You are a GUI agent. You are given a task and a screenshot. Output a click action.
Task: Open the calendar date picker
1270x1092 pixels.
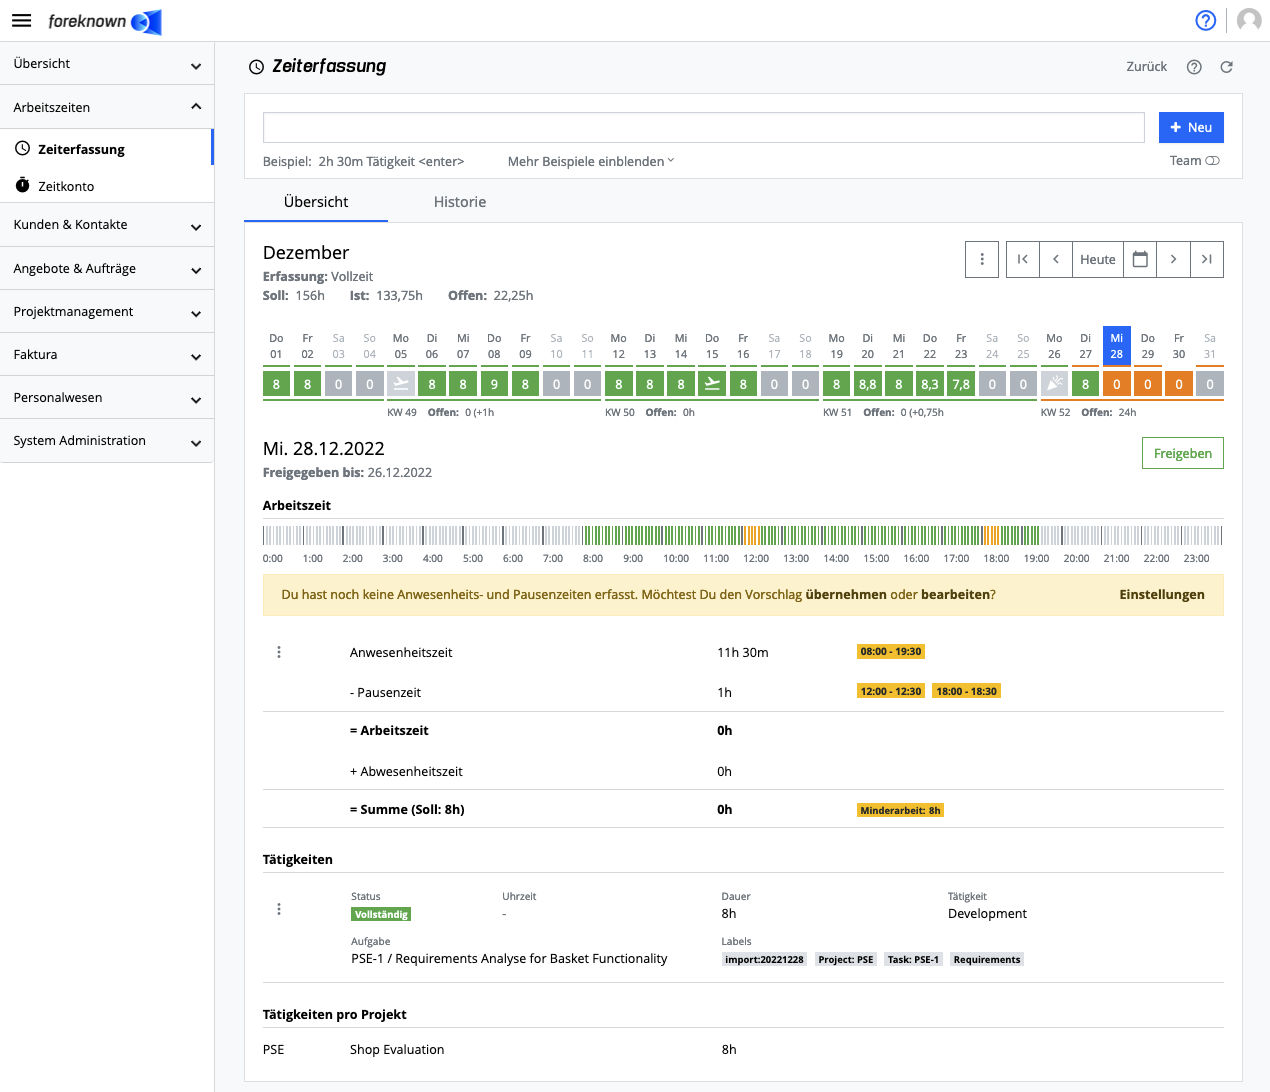pyautogui.click(x=1140, y=259)
